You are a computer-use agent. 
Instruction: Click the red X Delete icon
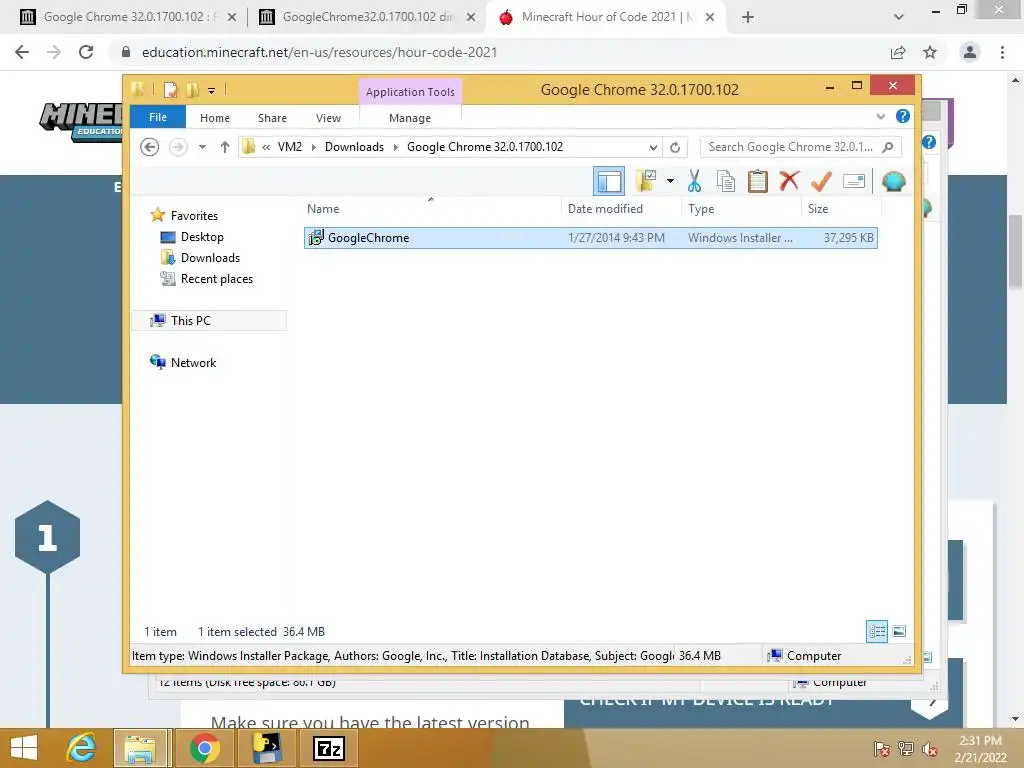(789, 180)
